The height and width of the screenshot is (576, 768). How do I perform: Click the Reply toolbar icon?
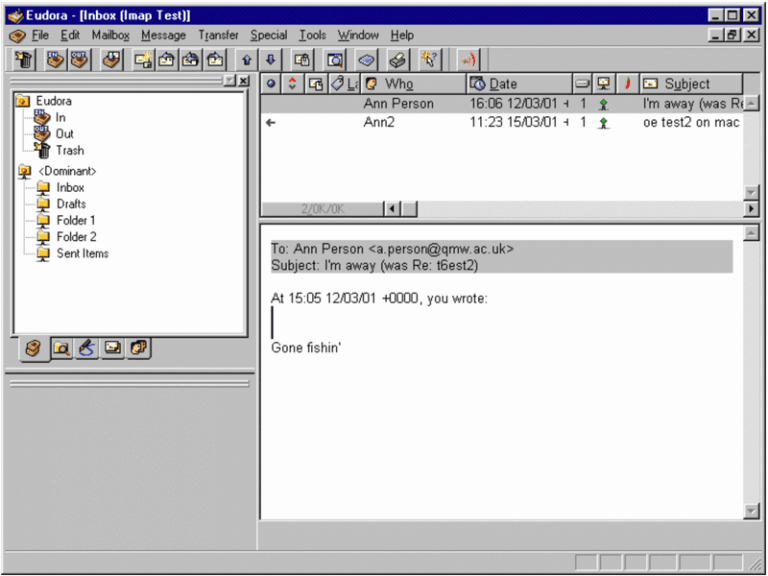[167, 60]
